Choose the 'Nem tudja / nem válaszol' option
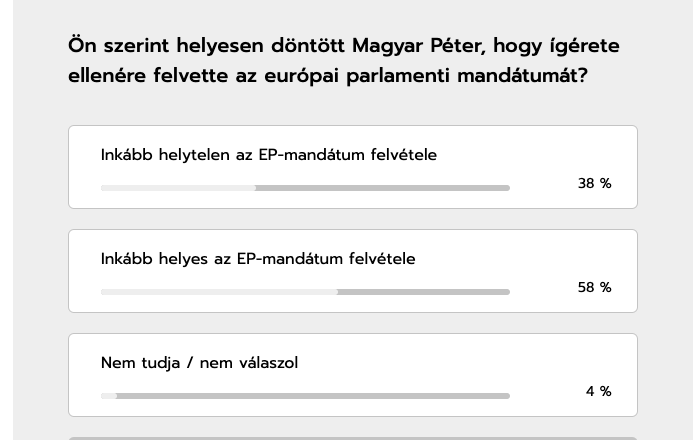 353,375
